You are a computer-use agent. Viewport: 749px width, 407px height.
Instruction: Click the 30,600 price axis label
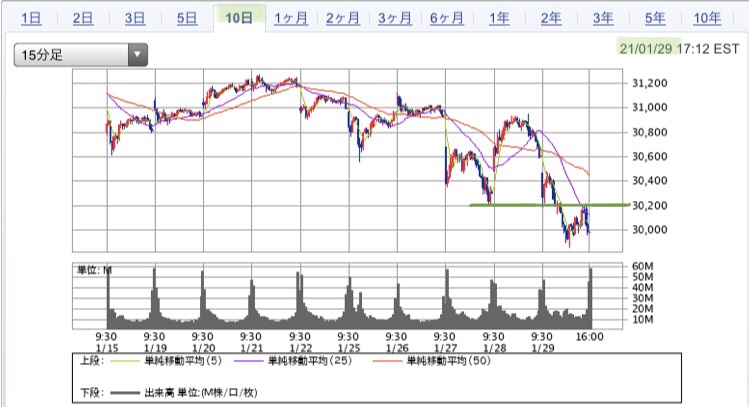pyautogui.click(x=649, y=157)
